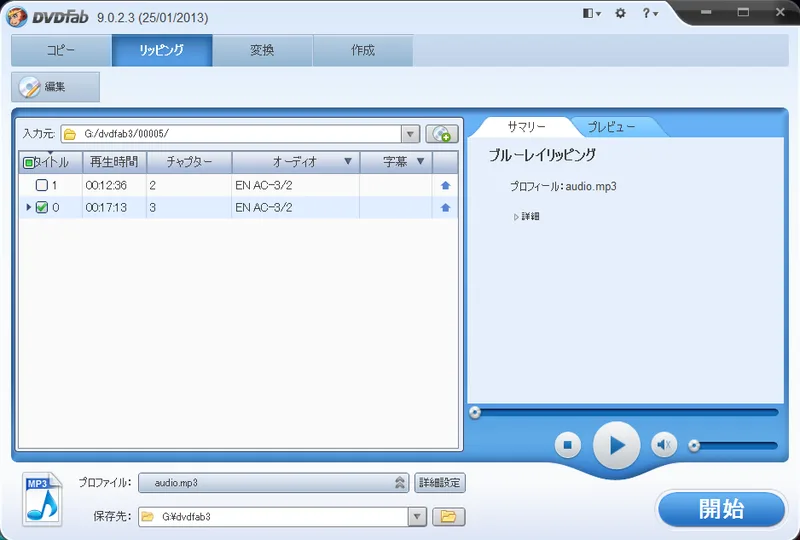Switch to the 変換 tab
Image resolution: width=800 pixels, height=540 pixels.
[x=262, y=50]
